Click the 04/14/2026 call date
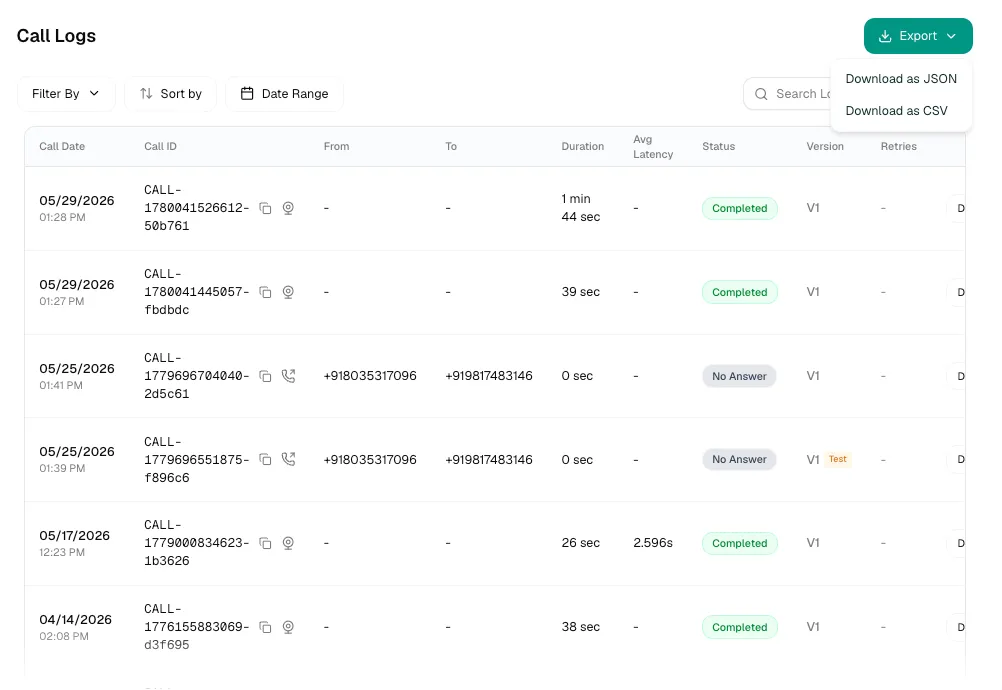Viewport: 1002px width, 690px height. [x=75, y=620]
